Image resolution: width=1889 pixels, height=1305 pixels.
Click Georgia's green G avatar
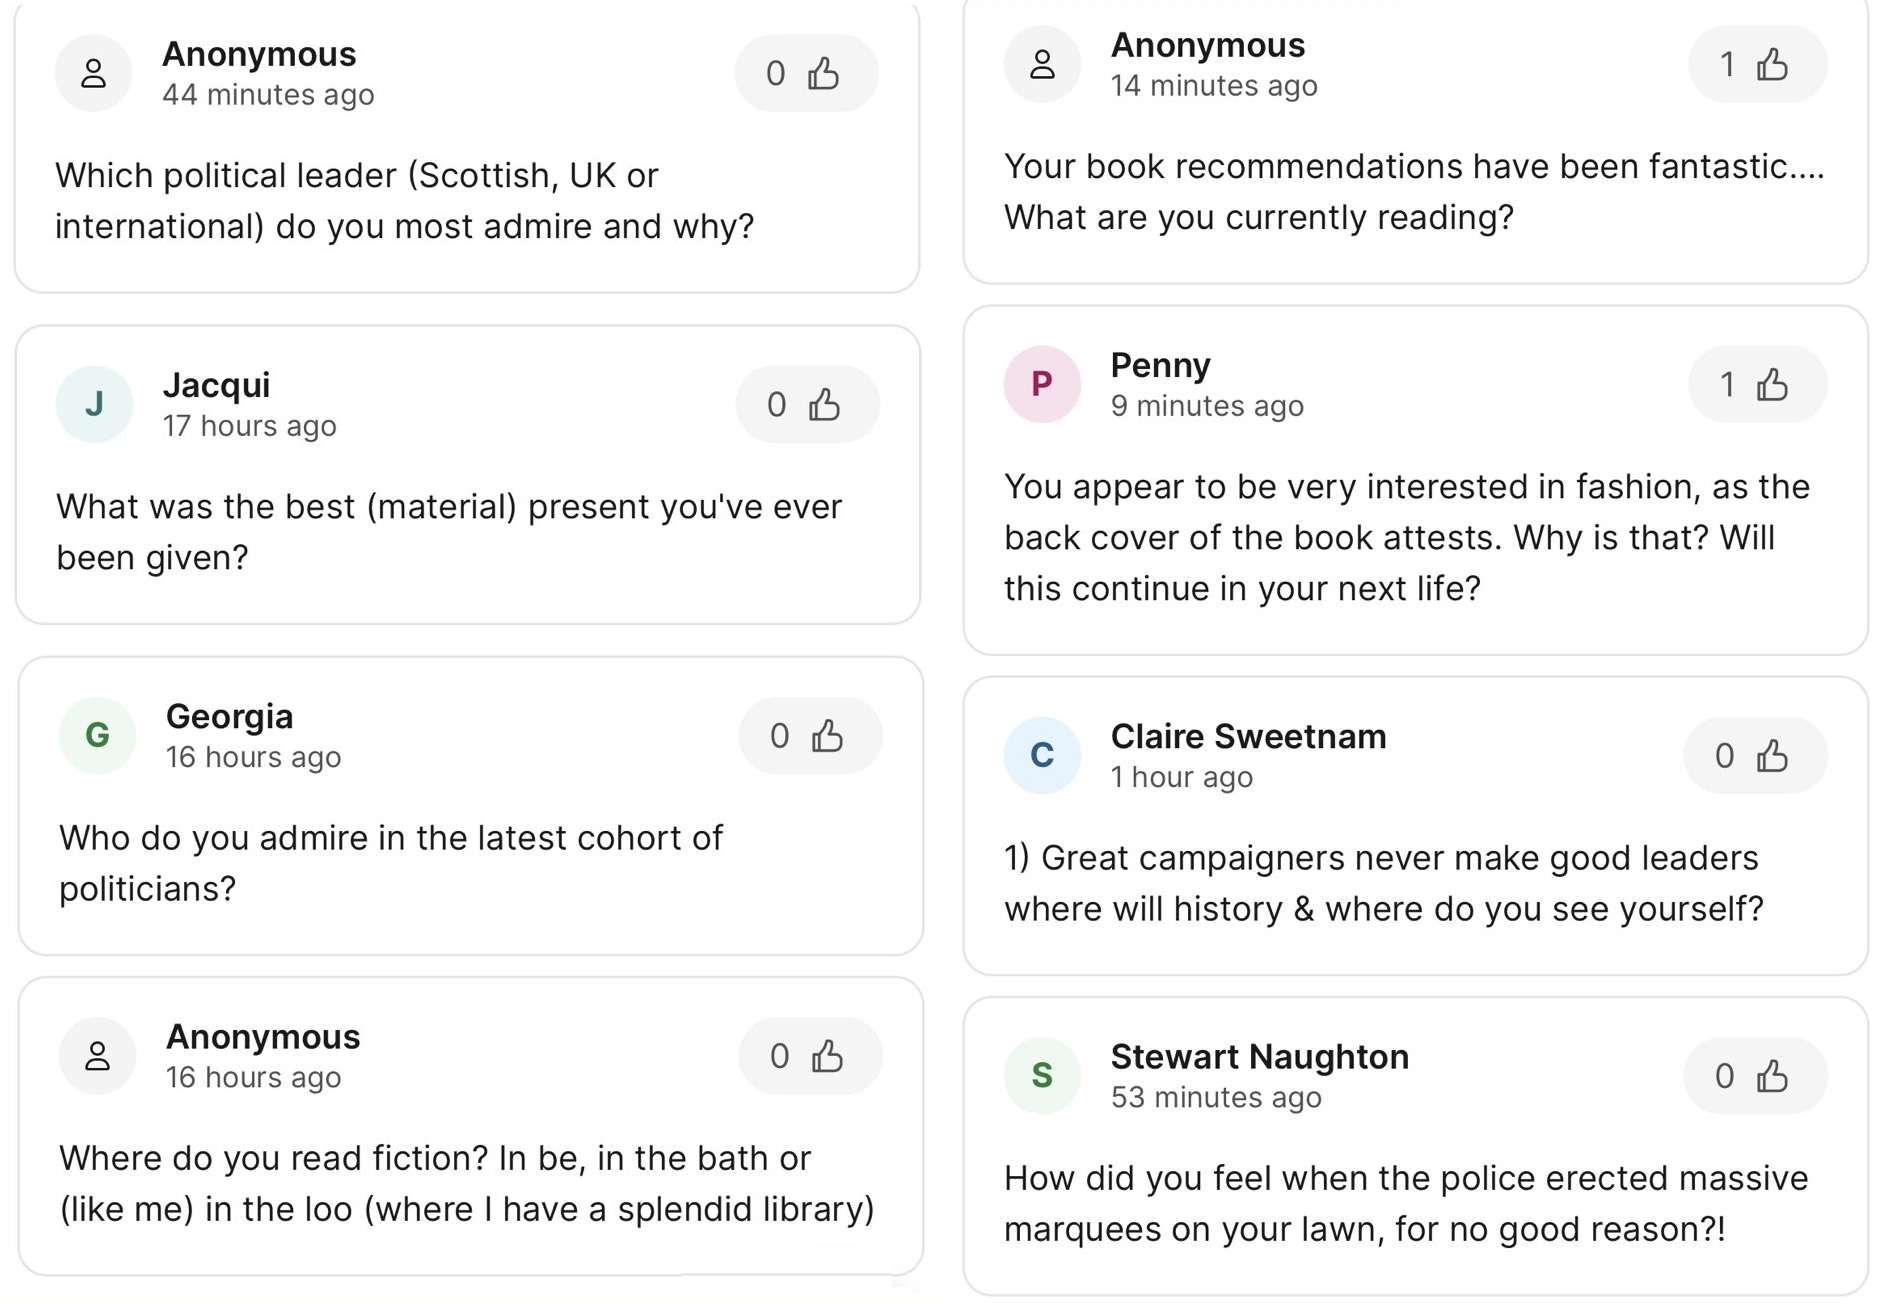tap(97, 736)
